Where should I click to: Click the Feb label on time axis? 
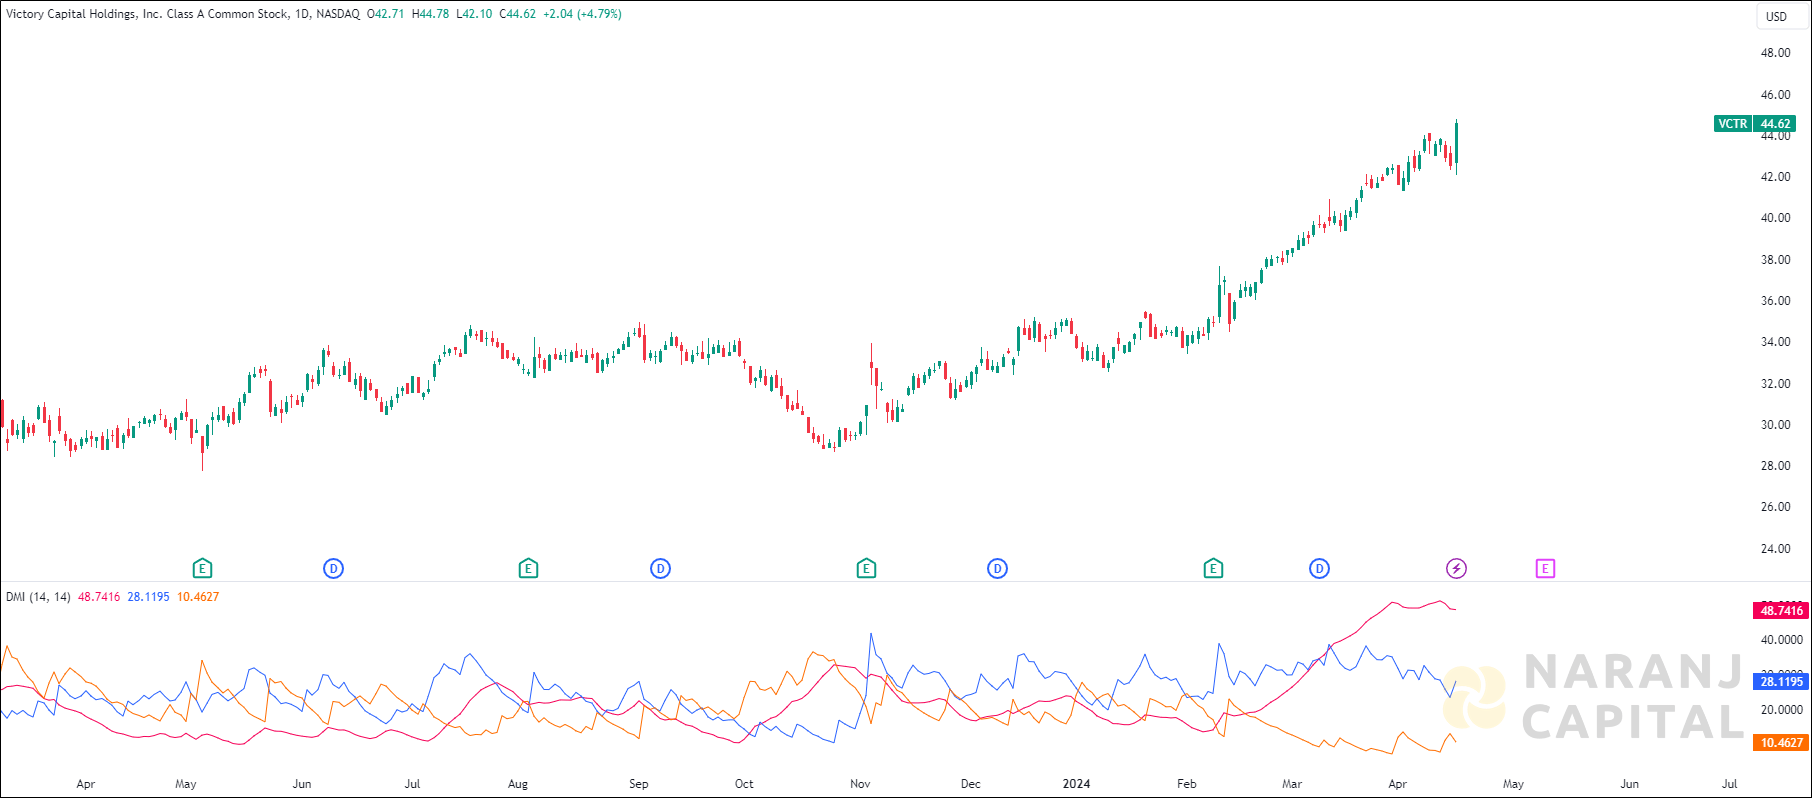point(1187,784)
